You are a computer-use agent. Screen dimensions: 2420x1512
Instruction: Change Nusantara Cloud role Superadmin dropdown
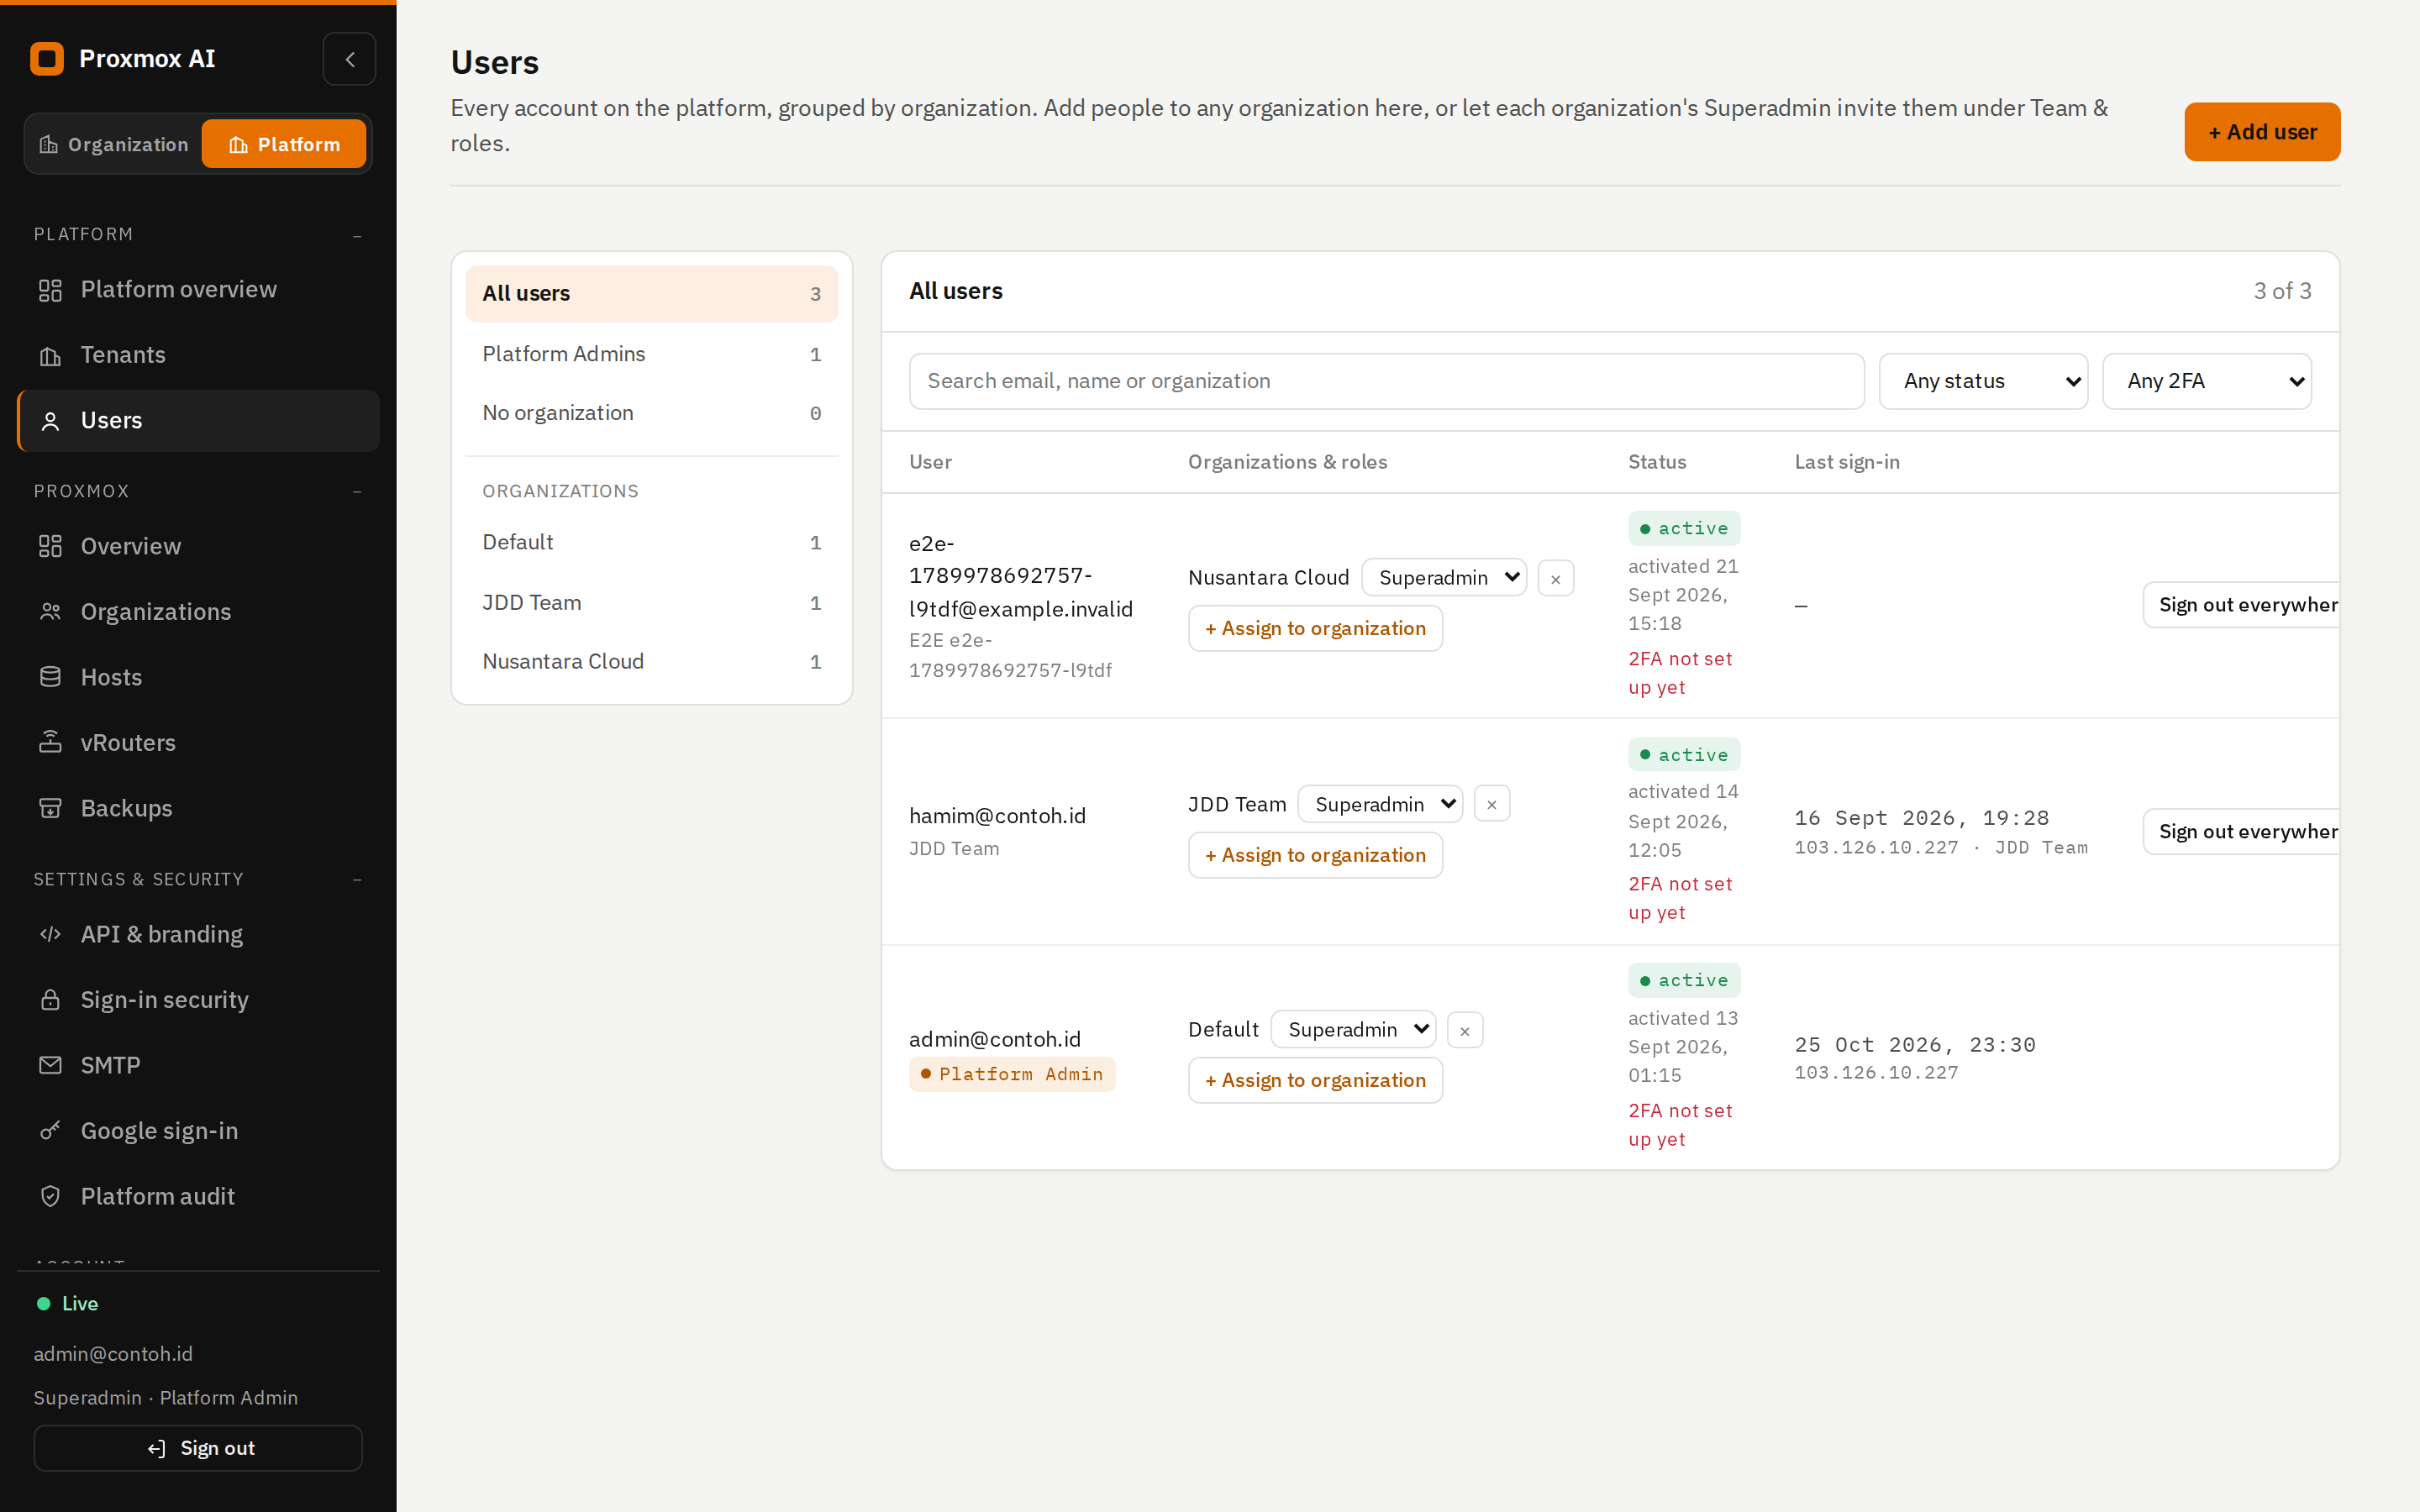pyautogui.click(x=1444, y=578)
